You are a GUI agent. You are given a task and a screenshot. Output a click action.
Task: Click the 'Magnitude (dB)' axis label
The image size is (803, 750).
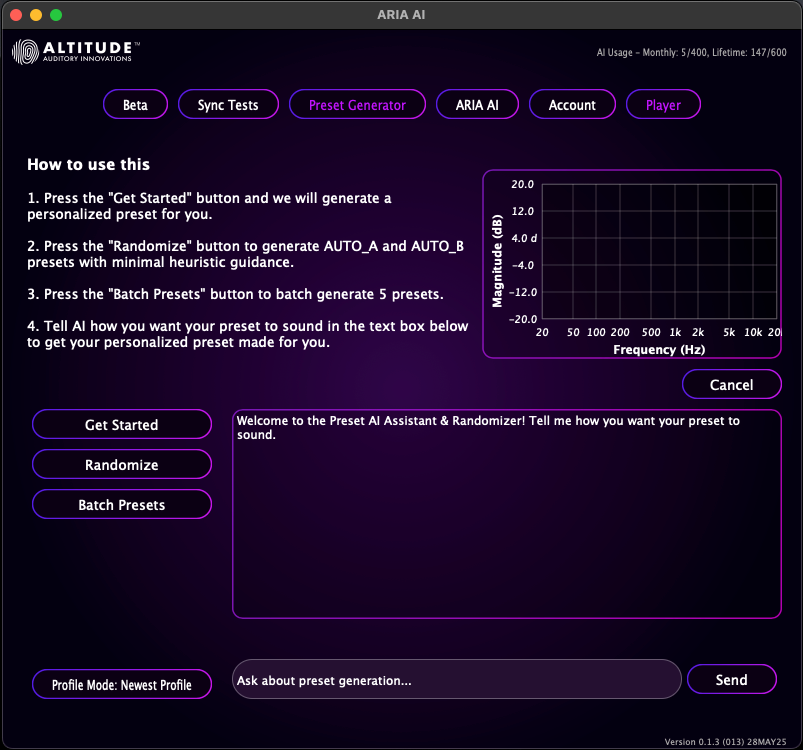[497, 261]
